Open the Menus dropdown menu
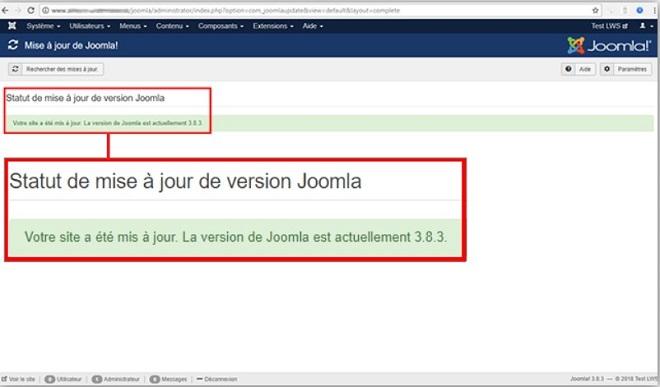Viewport: 660px width, 387px height. click(133, 26)
